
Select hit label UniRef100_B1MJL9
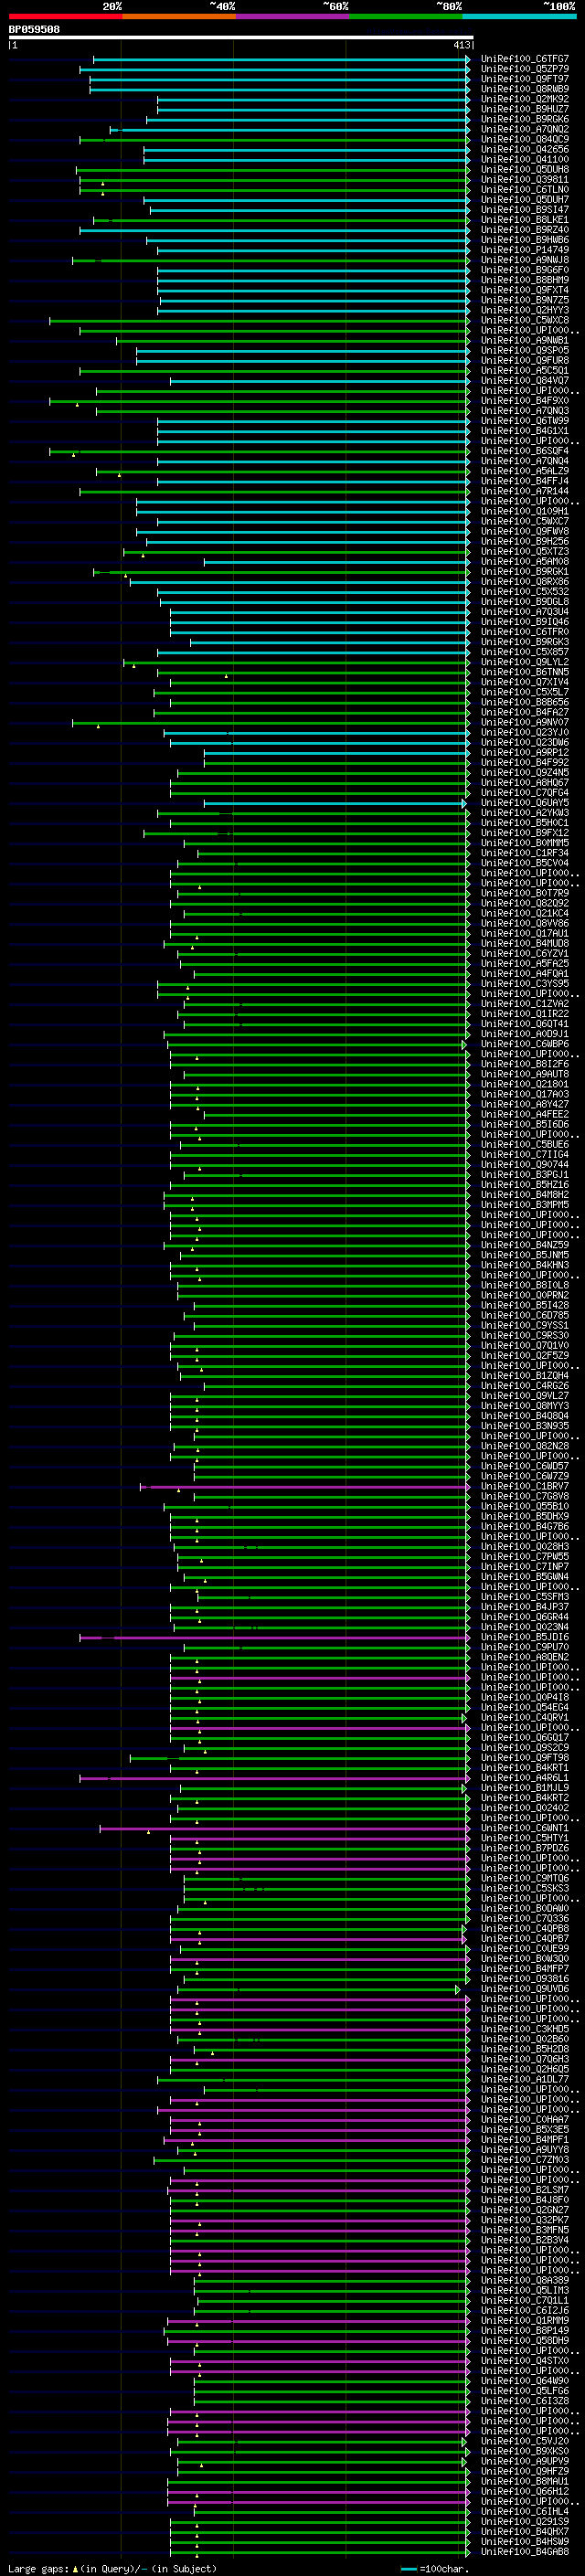click(x=524, y=1787)
